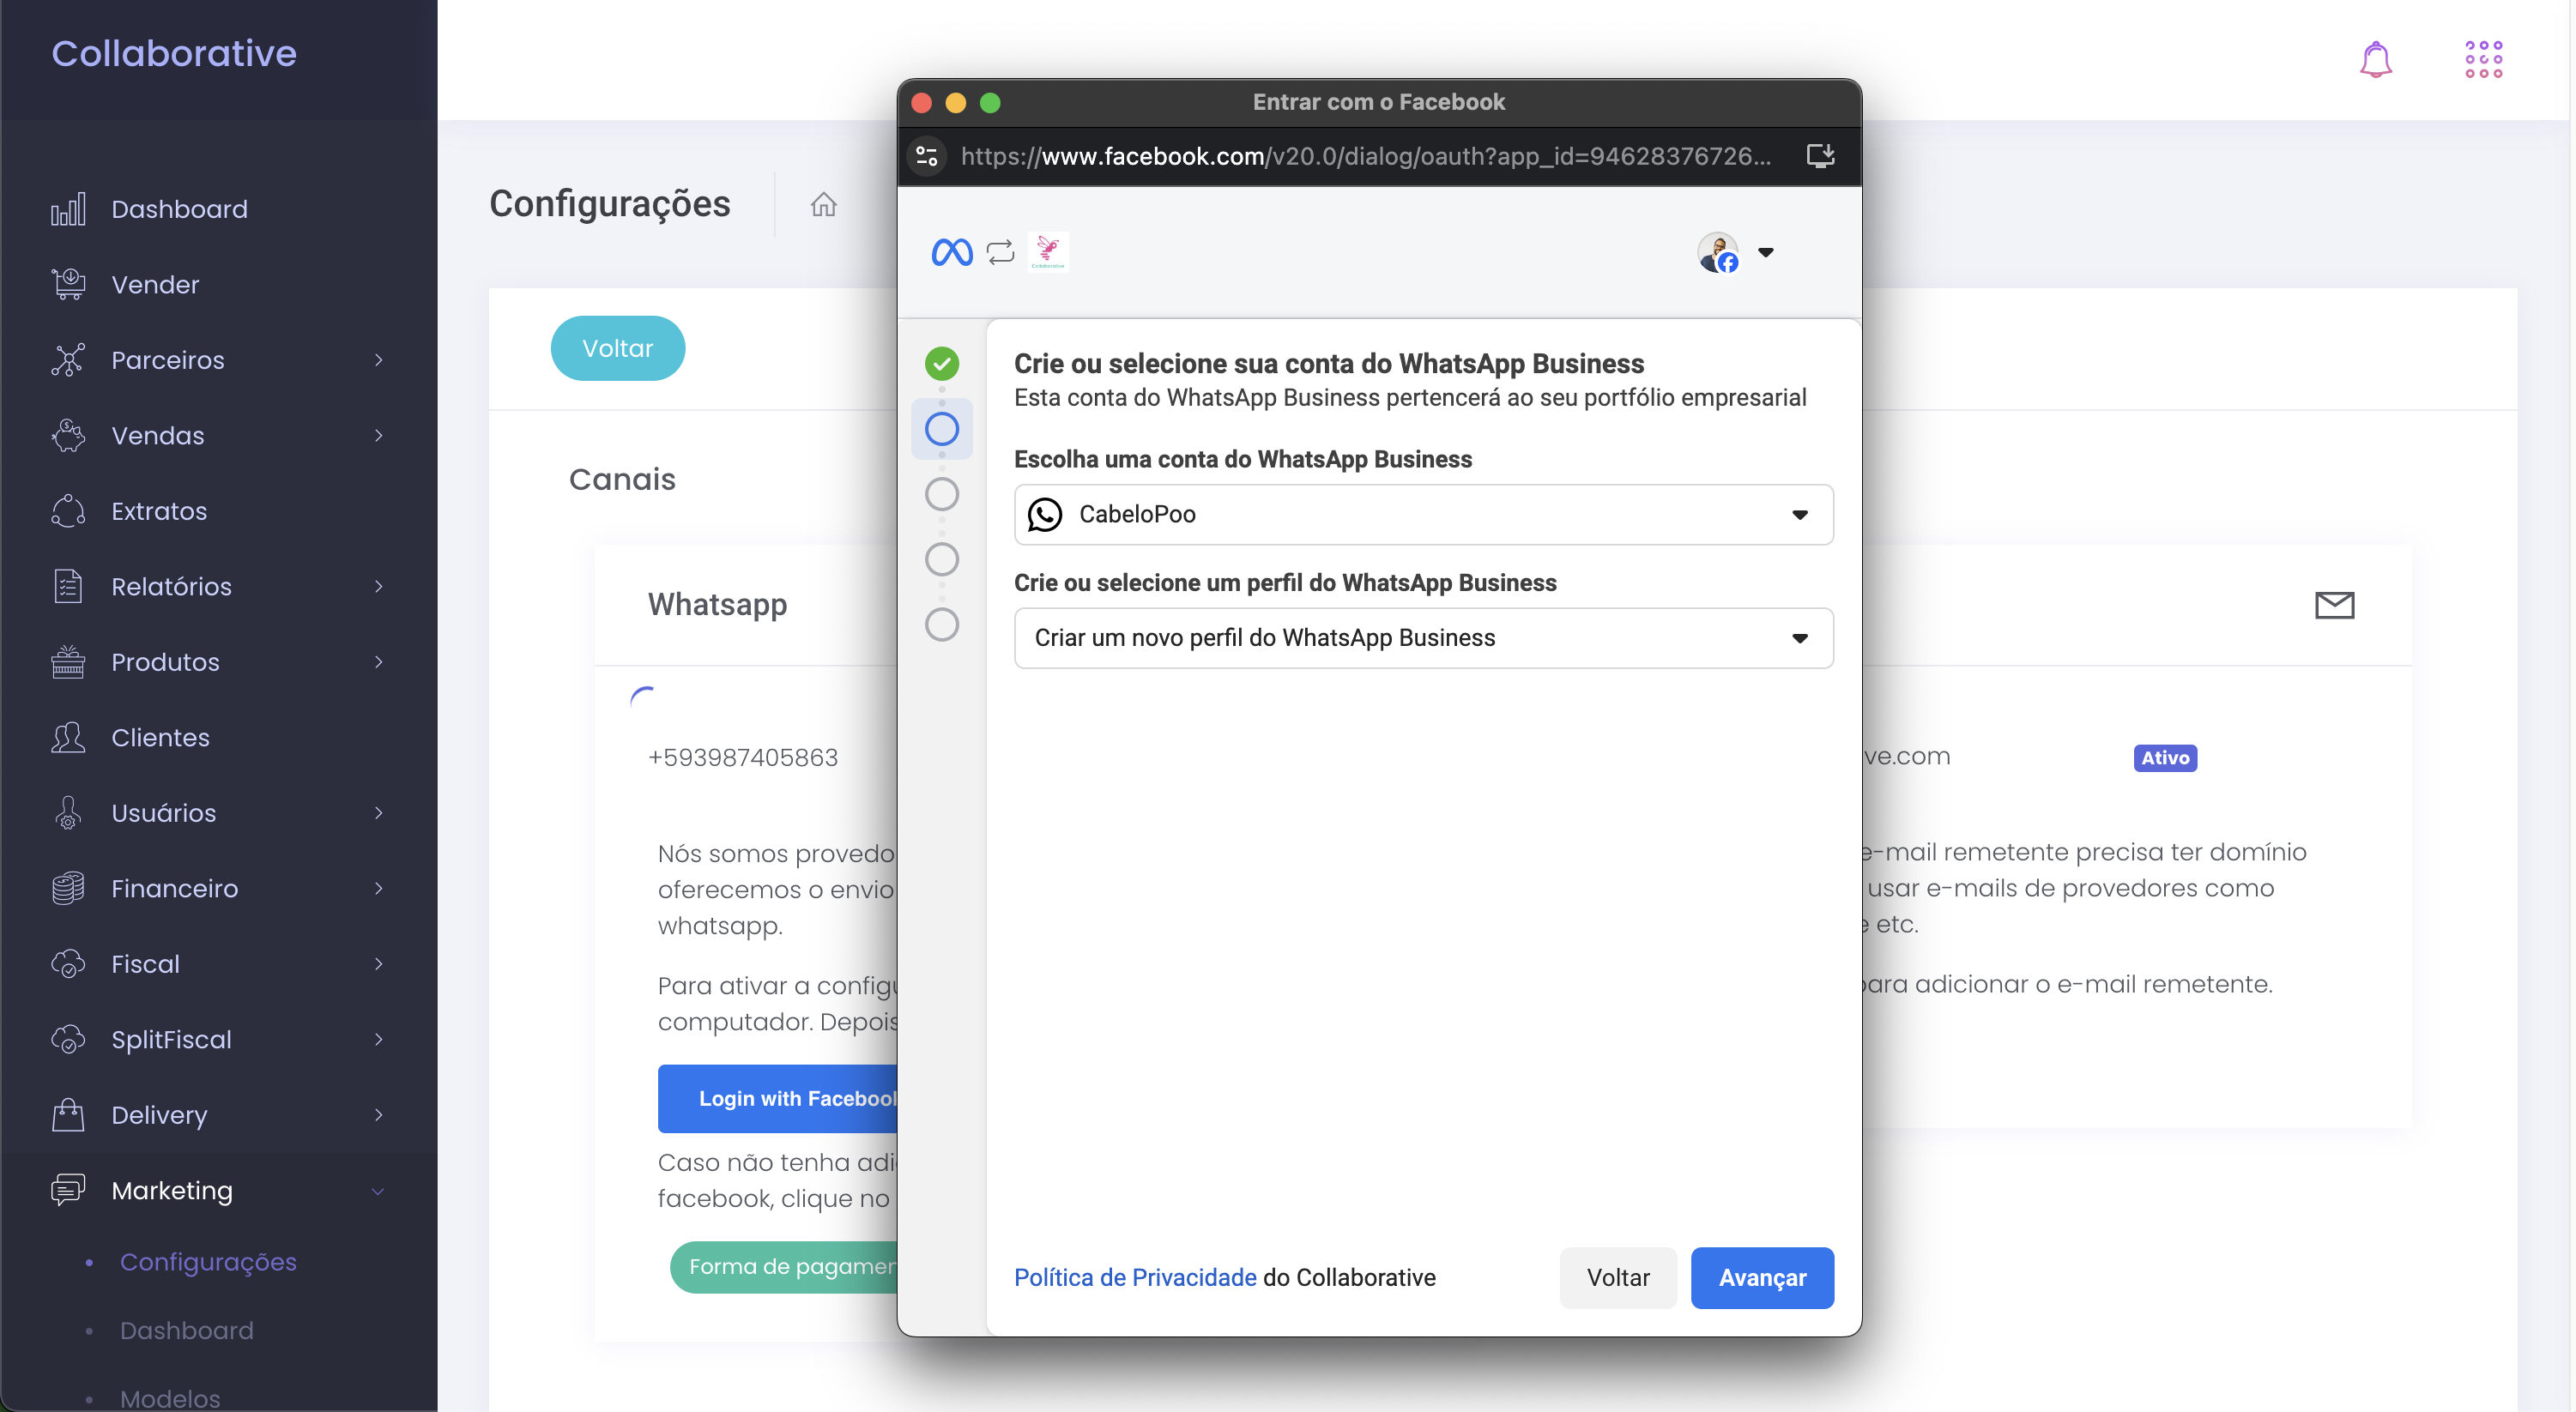This screenshot has width=2576, height=1412.
Task: Open the Financeiro section icon
Action: tap(66, 887)
